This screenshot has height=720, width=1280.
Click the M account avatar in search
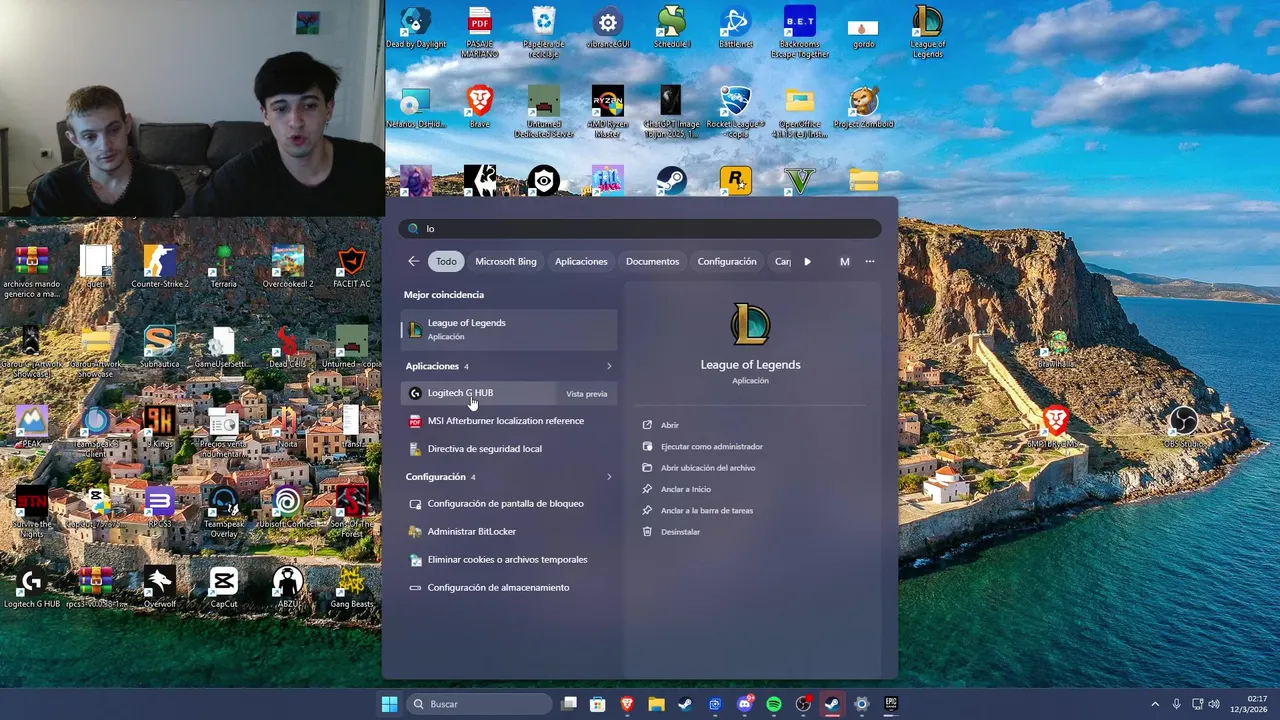click(x=844, y=262)
